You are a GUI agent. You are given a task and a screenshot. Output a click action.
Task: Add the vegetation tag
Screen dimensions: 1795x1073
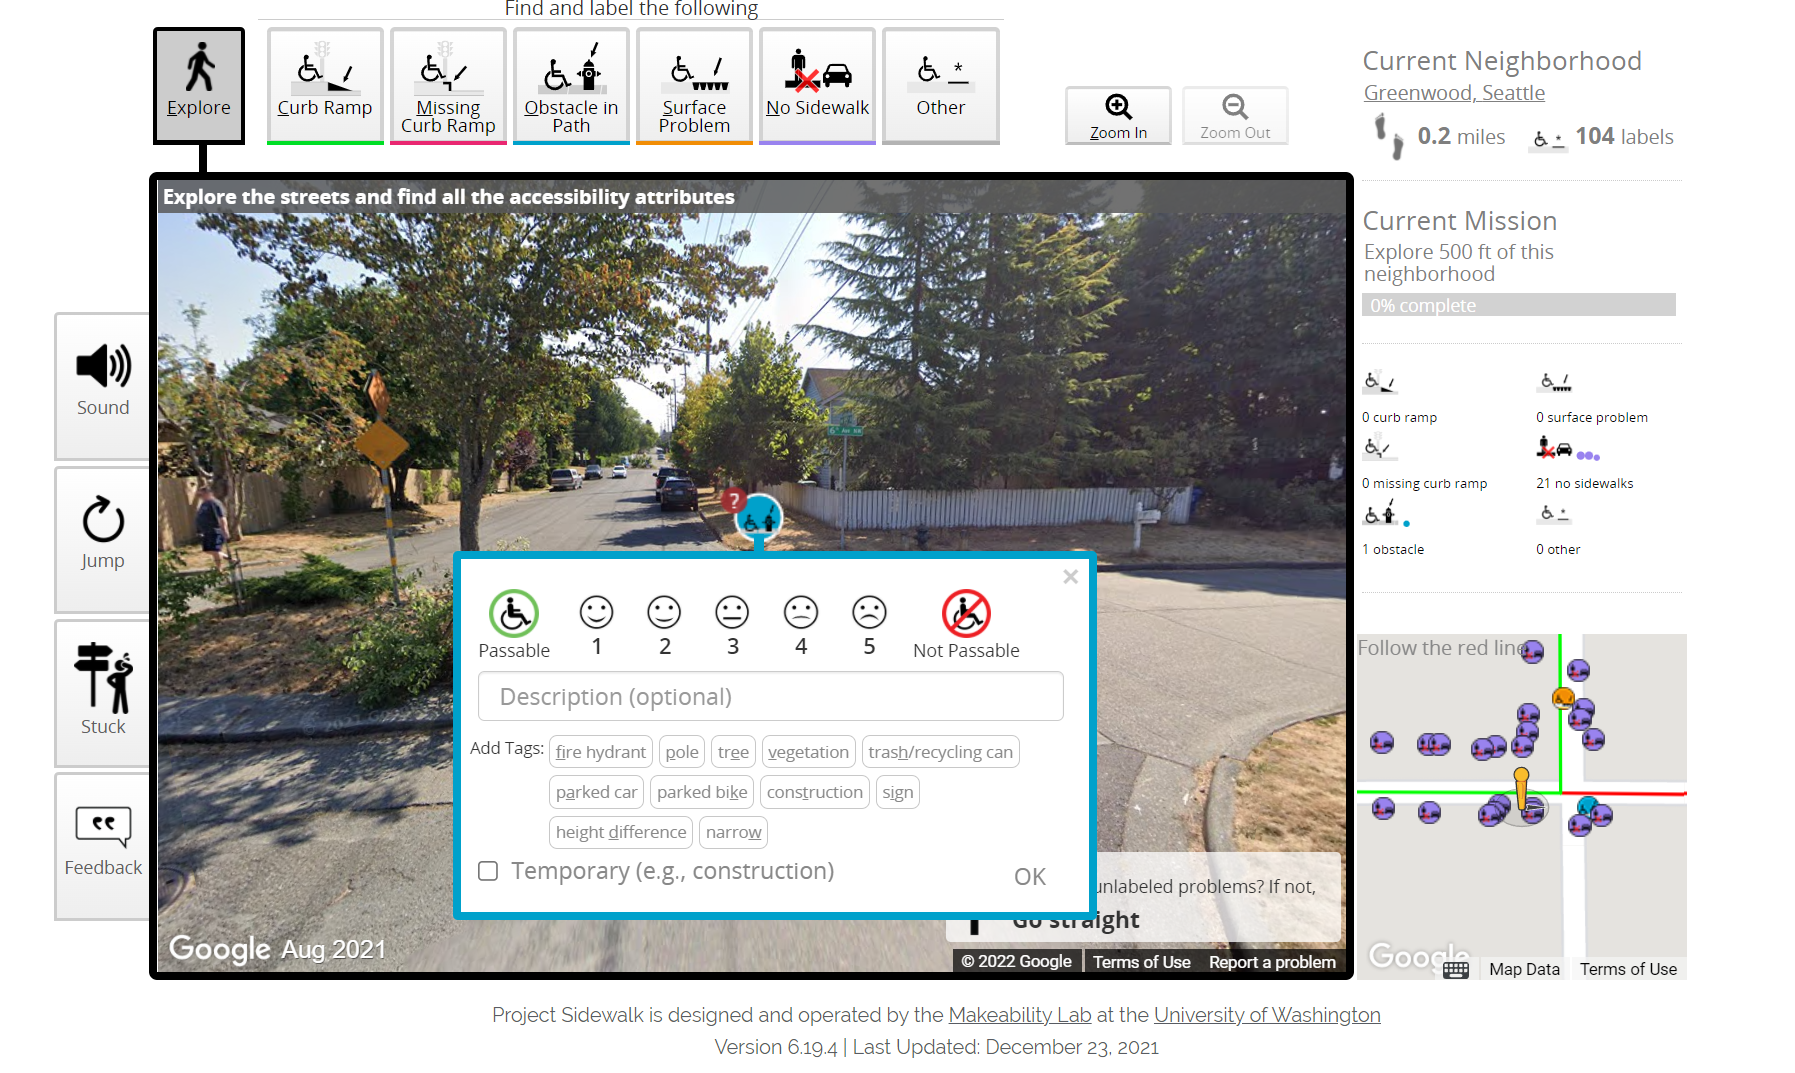coord(808,752)
